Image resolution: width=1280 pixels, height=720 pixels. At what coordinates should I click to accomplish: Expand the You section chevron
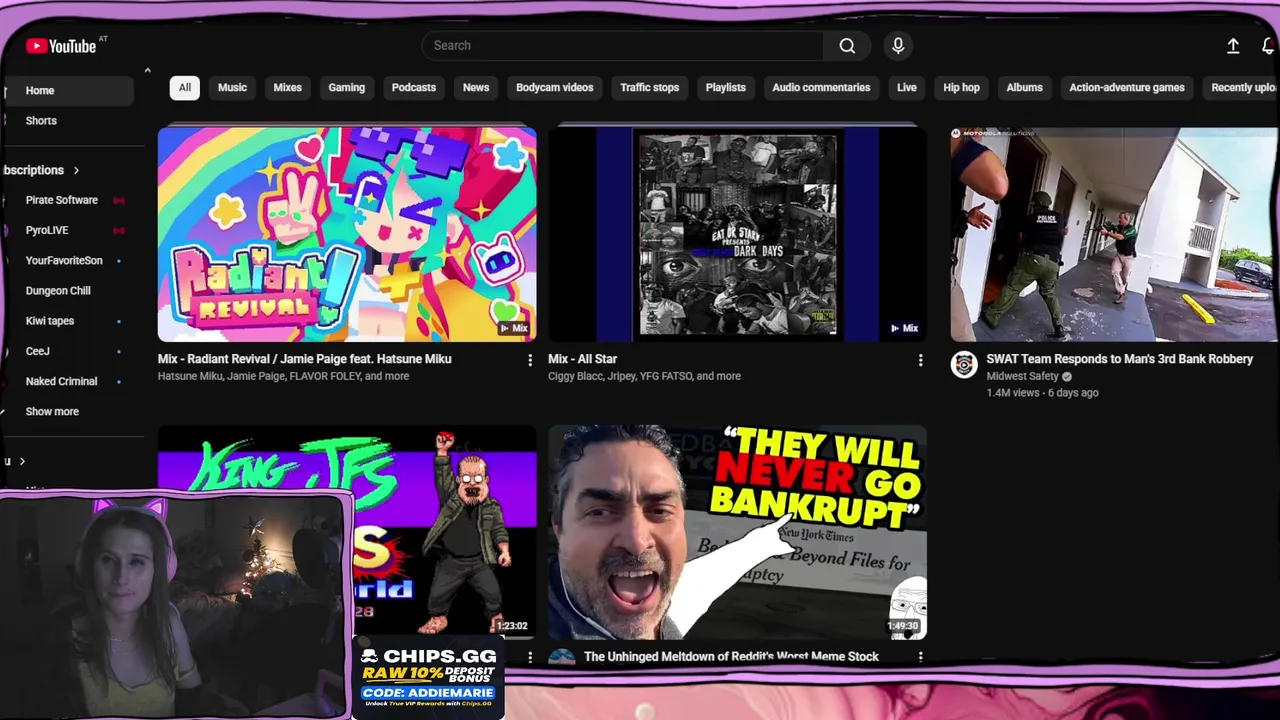click(22, 461)
